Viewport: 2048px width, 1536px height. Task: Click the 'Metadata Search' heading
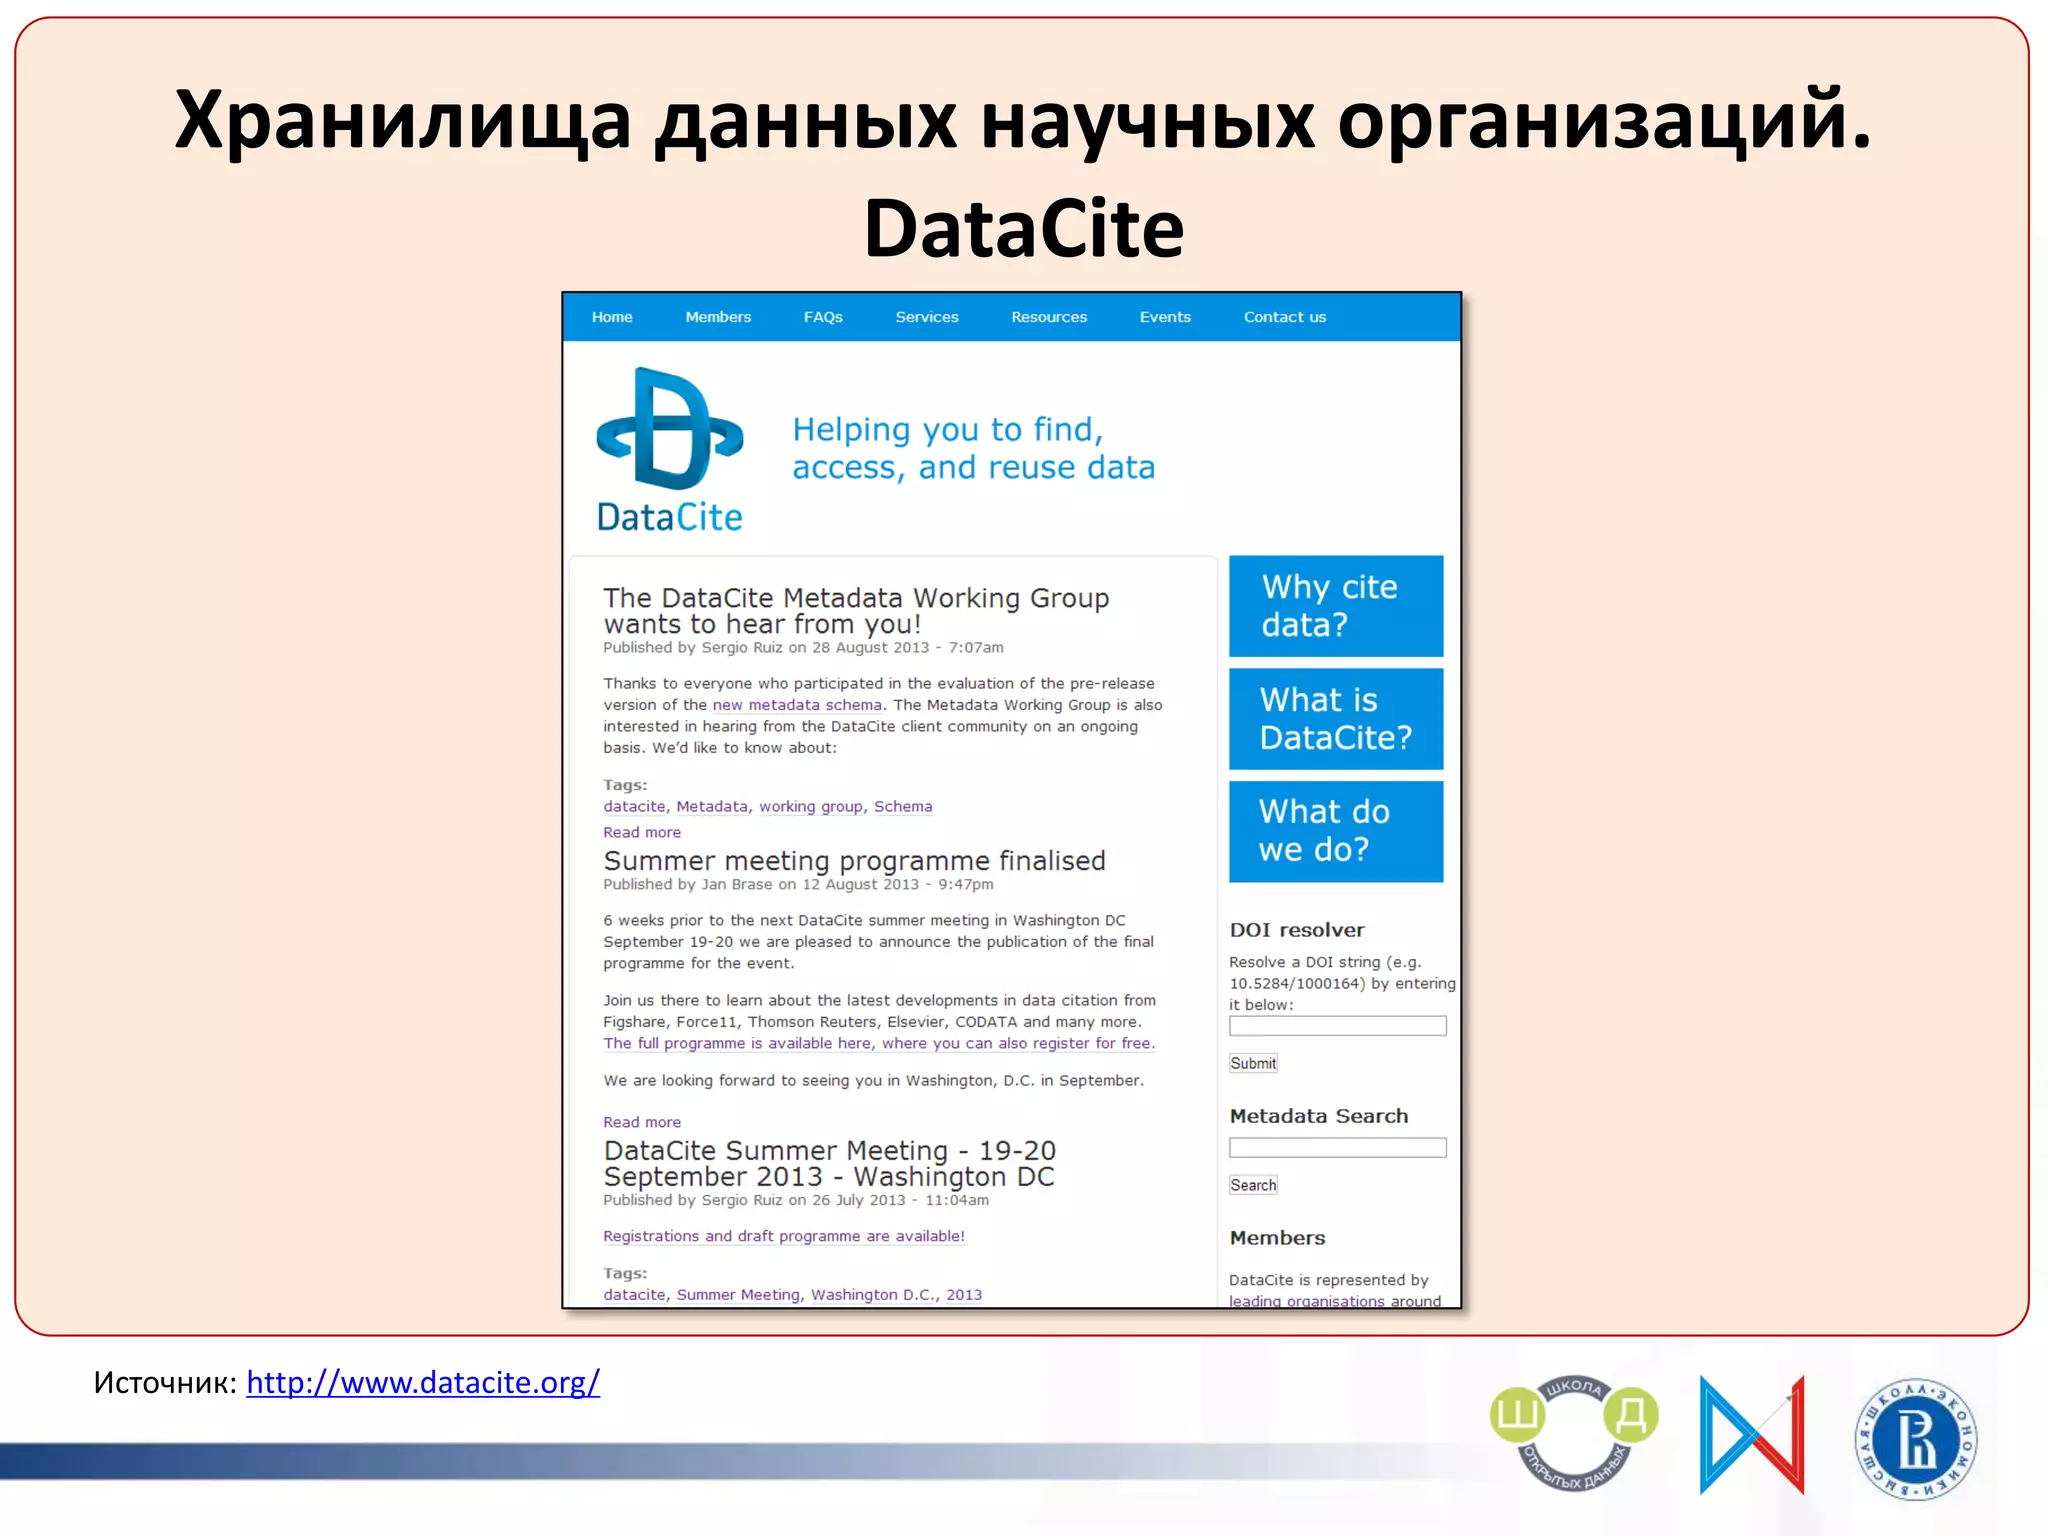[x=1319, y=1116]
